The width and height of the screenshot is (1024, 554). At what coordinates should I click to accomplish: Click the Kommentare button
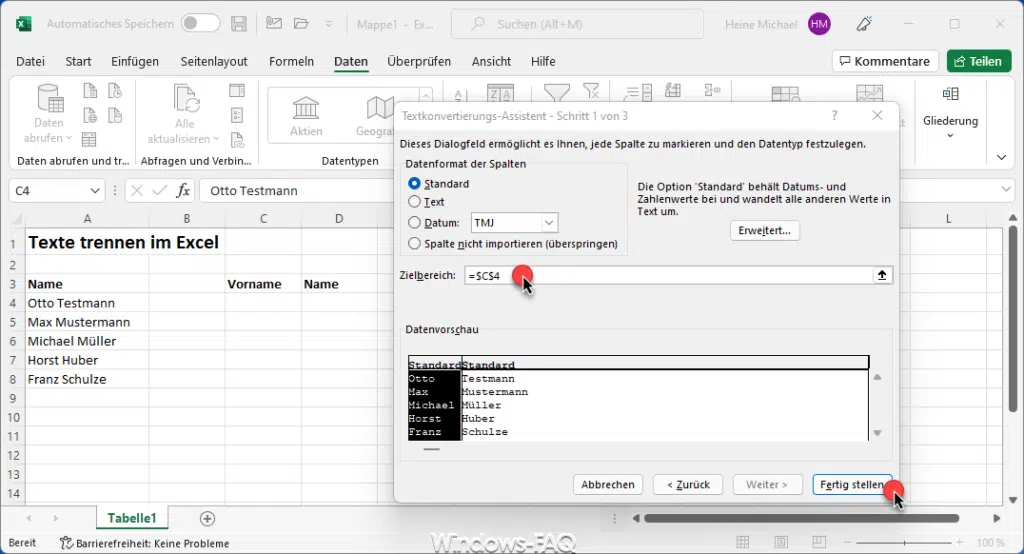click(x=885, y=61)
